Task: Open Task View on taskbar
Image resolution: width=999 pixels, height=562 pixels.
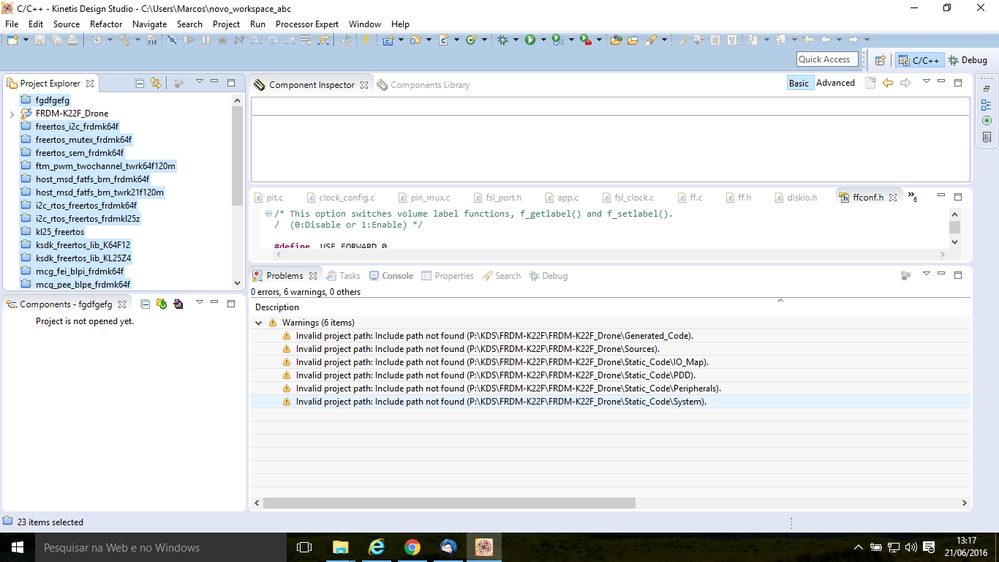Action: tap(305, 547)
